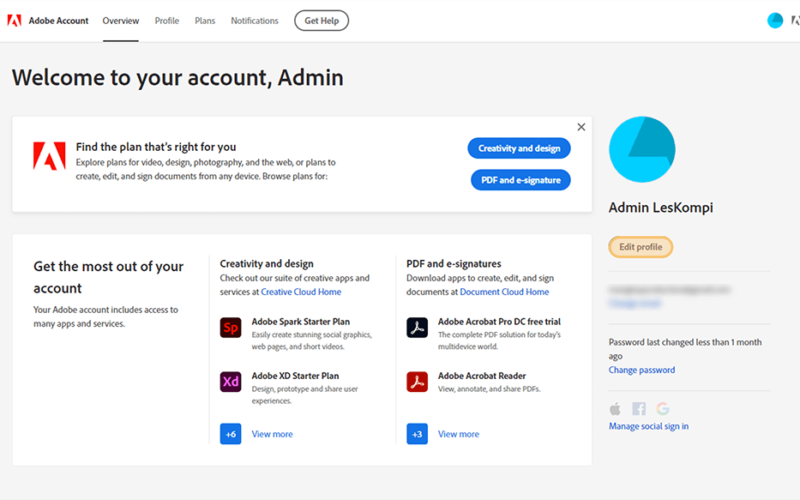Open the Acrobat Reader icon

(417, 382)
